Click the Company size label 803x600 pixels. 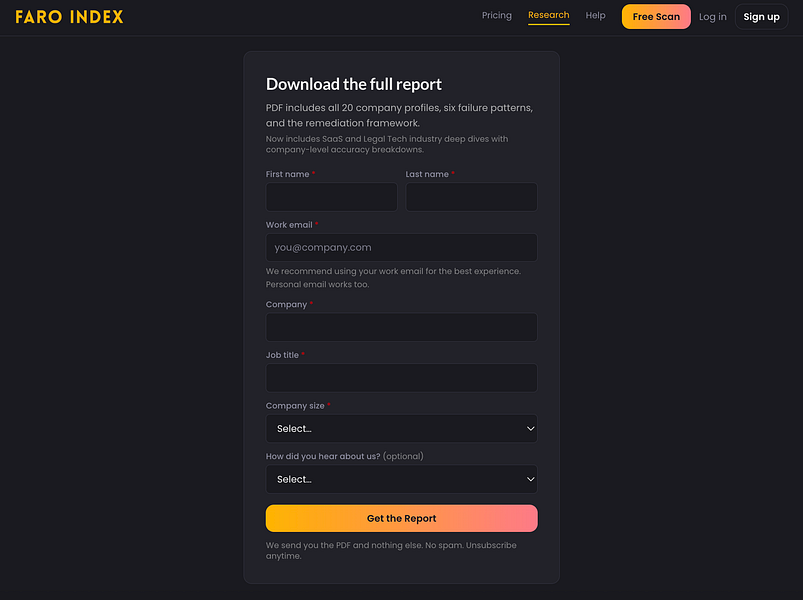click(x=295, y=405)
